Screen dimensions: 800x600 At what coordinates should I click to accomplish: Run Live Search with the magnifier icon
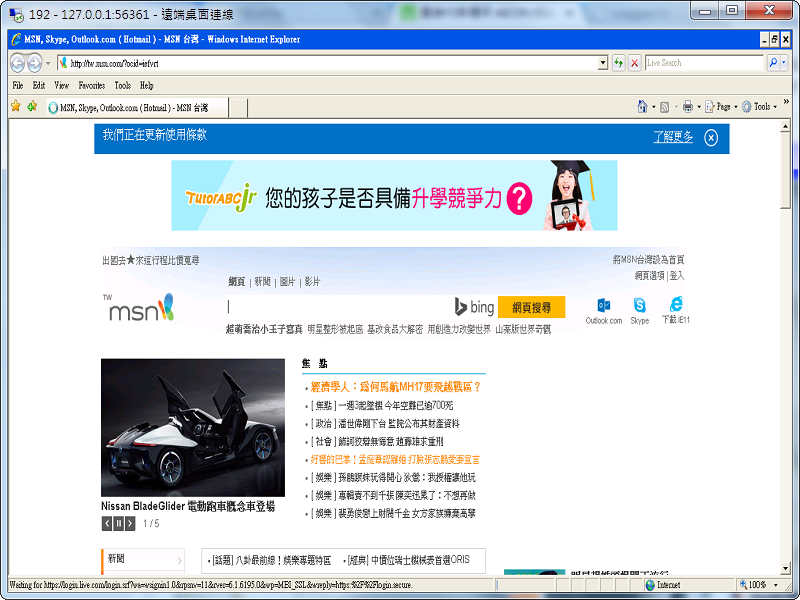point(773,63)
